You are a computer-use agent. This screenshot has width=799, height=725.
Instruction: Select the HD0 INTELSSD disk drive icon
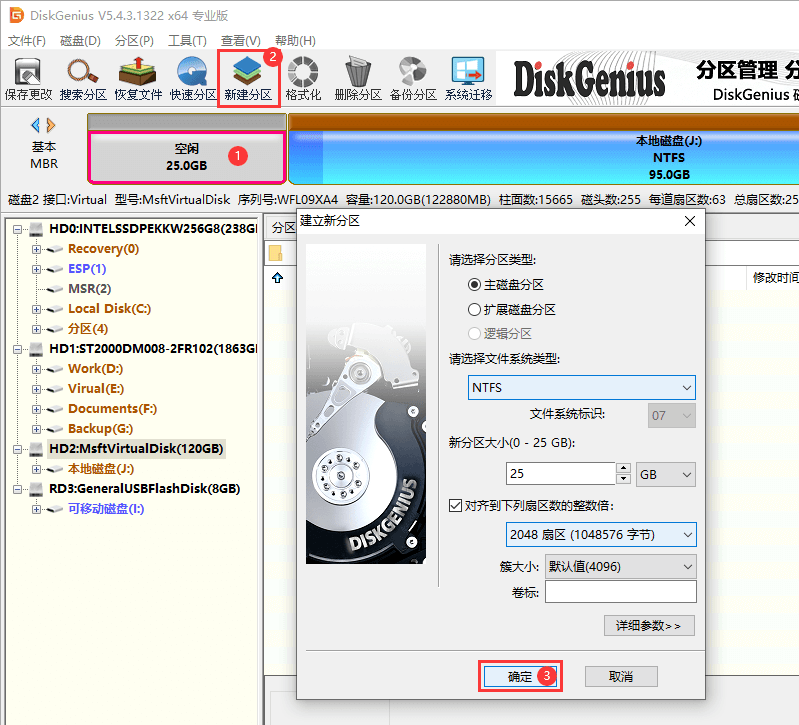pyautogui.click(x=36, y=229)
